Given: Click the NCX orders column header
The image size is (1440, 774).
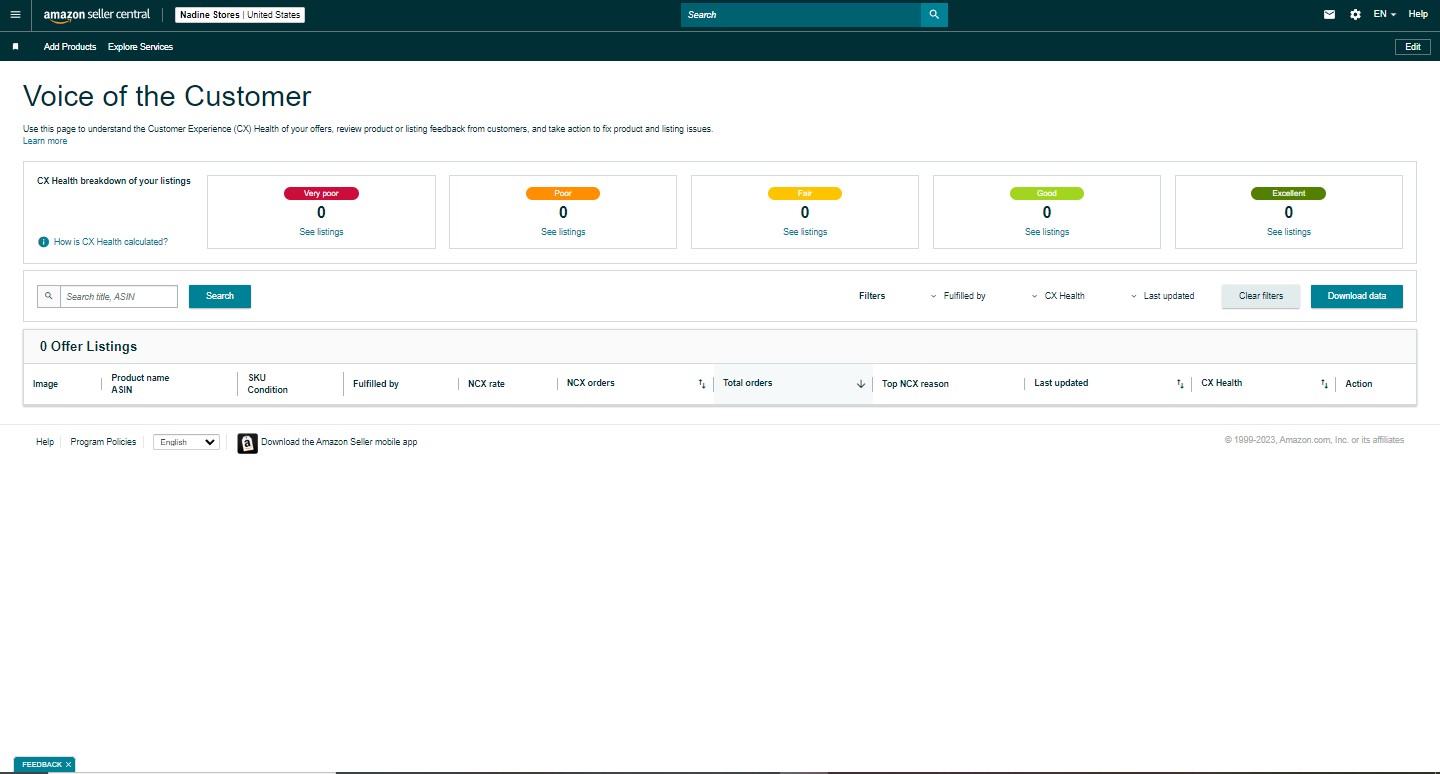Looking at the screenshot, I should [590, 383].
